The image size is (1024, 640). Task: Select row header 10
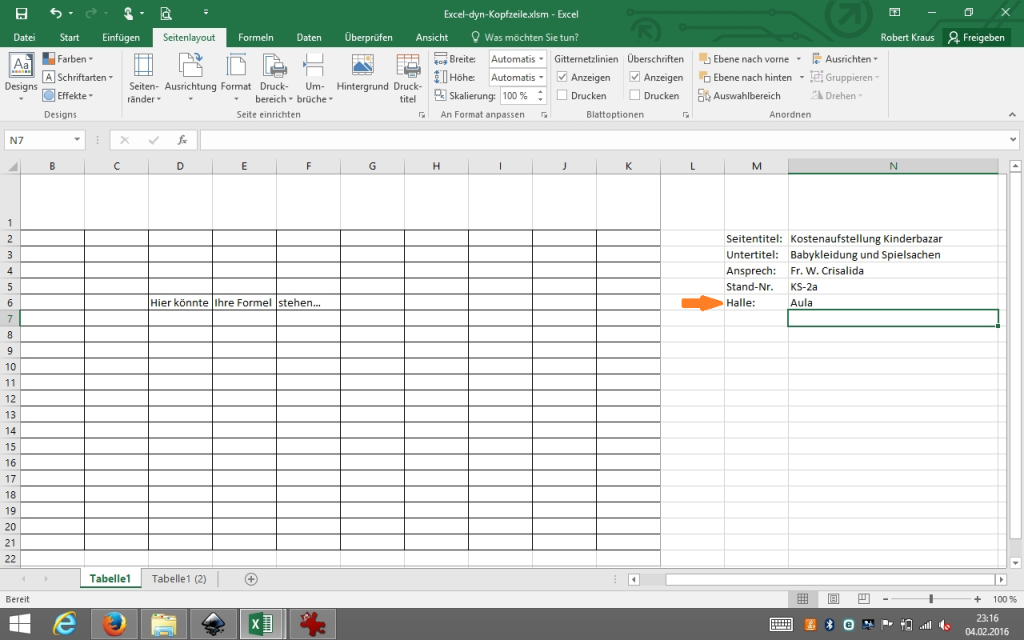coord(10,366)
